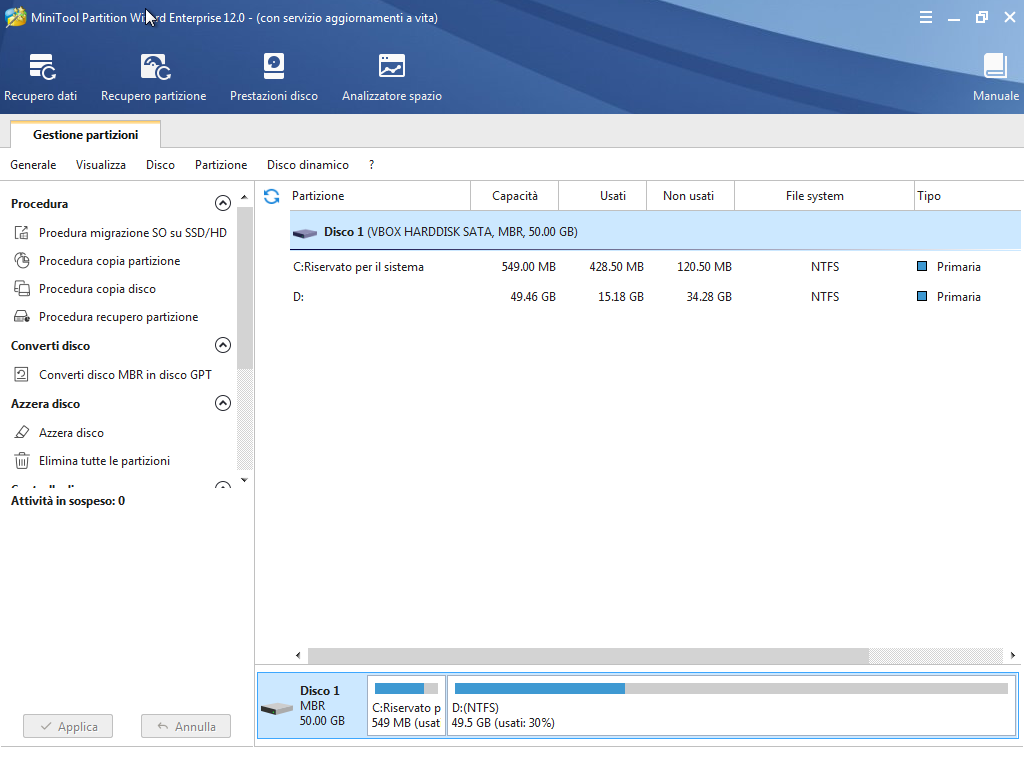1024x768 pixels.
Task: Click the disk icon in bottom Disco 1 map
Action: click(x=277, y=709)
